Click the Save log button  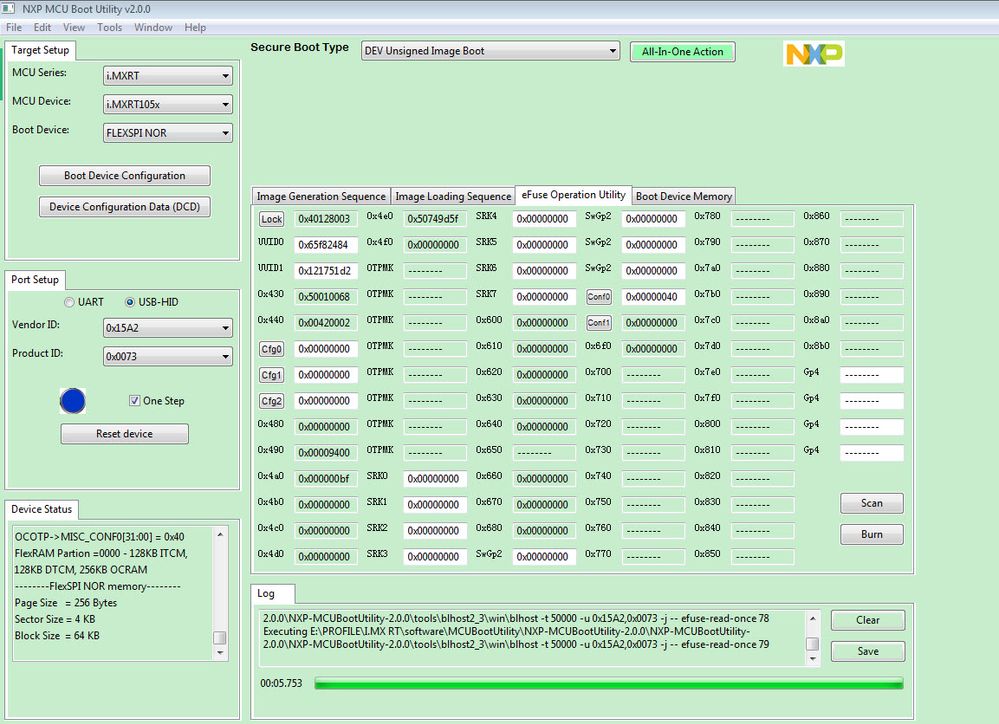(868, 651)
